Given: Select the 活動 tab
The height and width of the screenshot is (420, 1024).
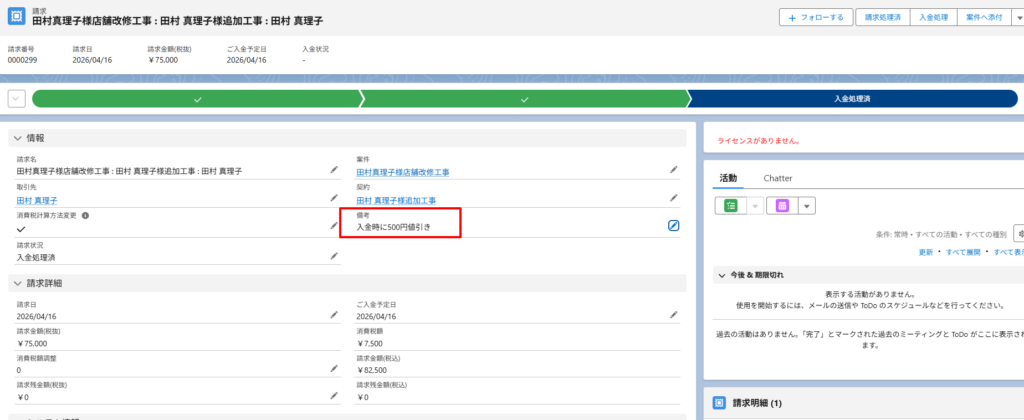Looking at the screenshot, I should 728,178.
